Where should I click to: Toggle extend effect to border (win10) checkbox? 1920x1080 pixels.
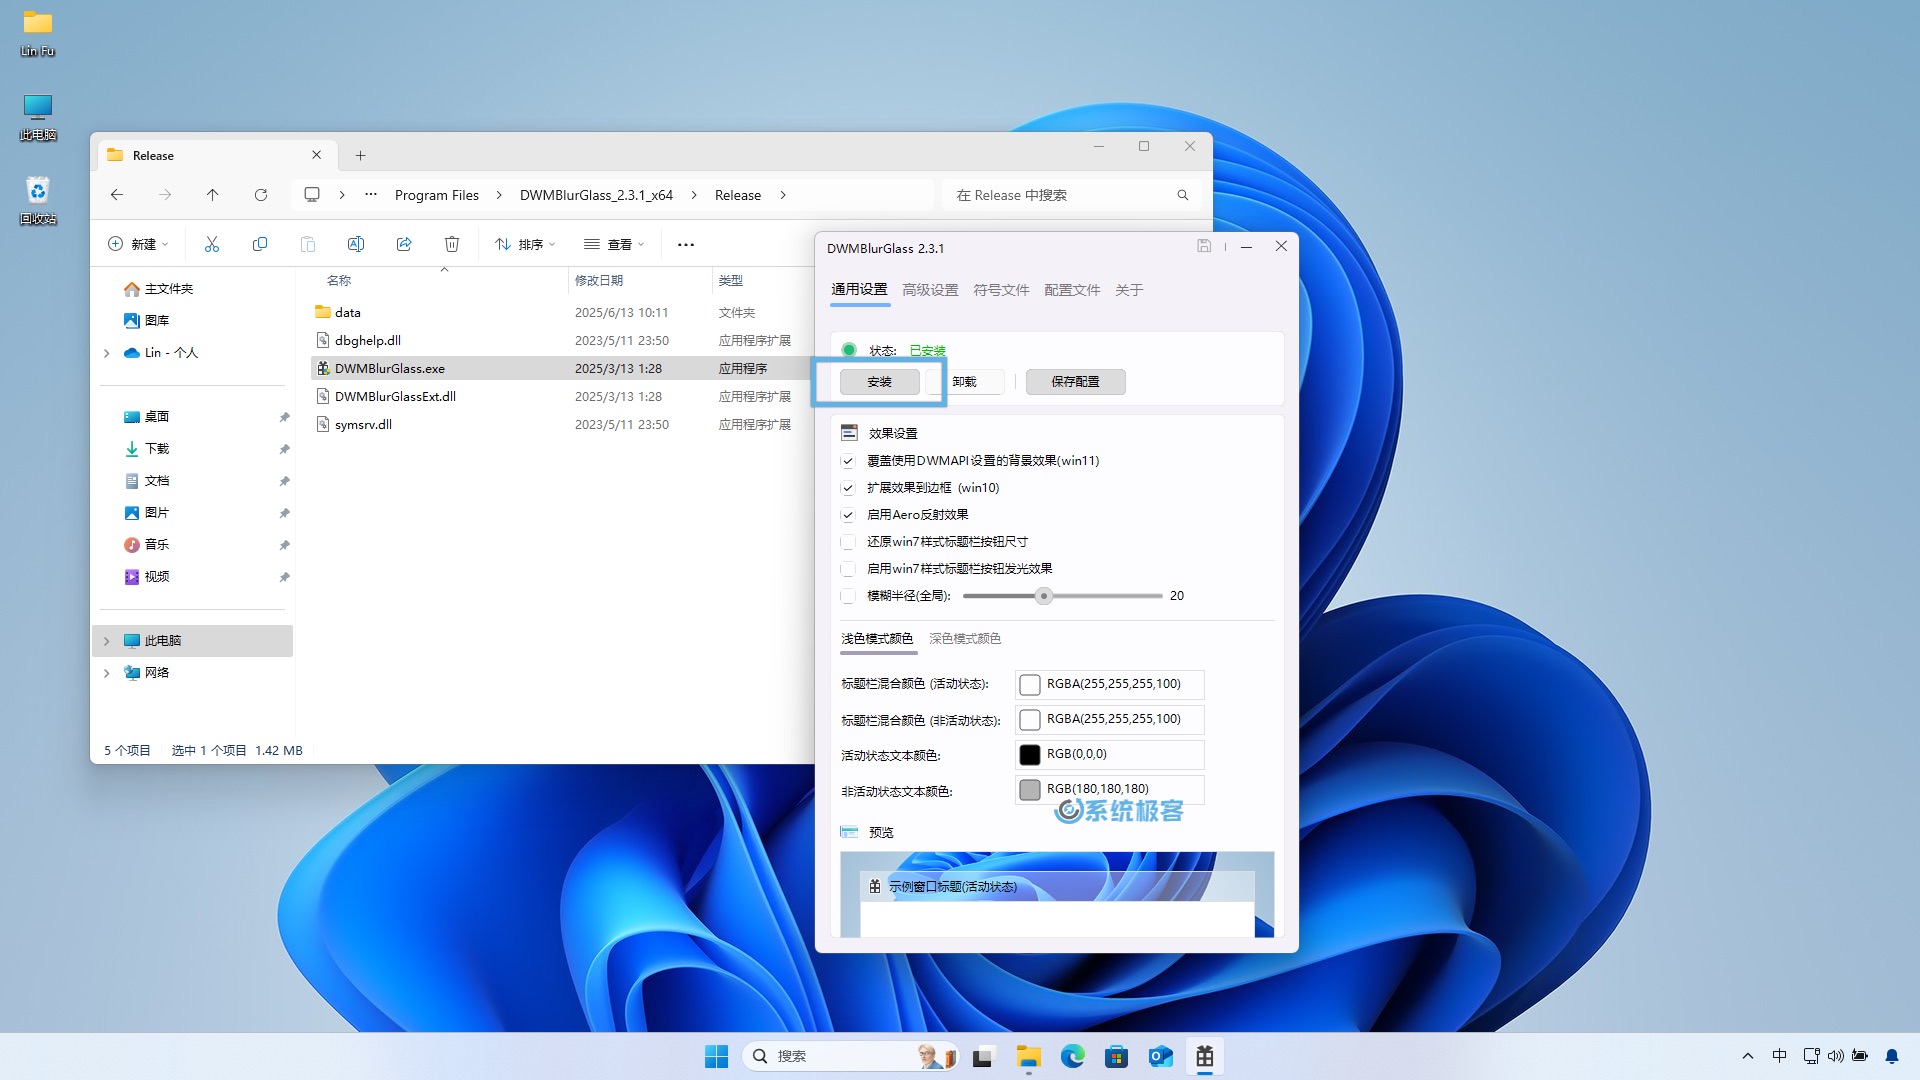point(848,488)
